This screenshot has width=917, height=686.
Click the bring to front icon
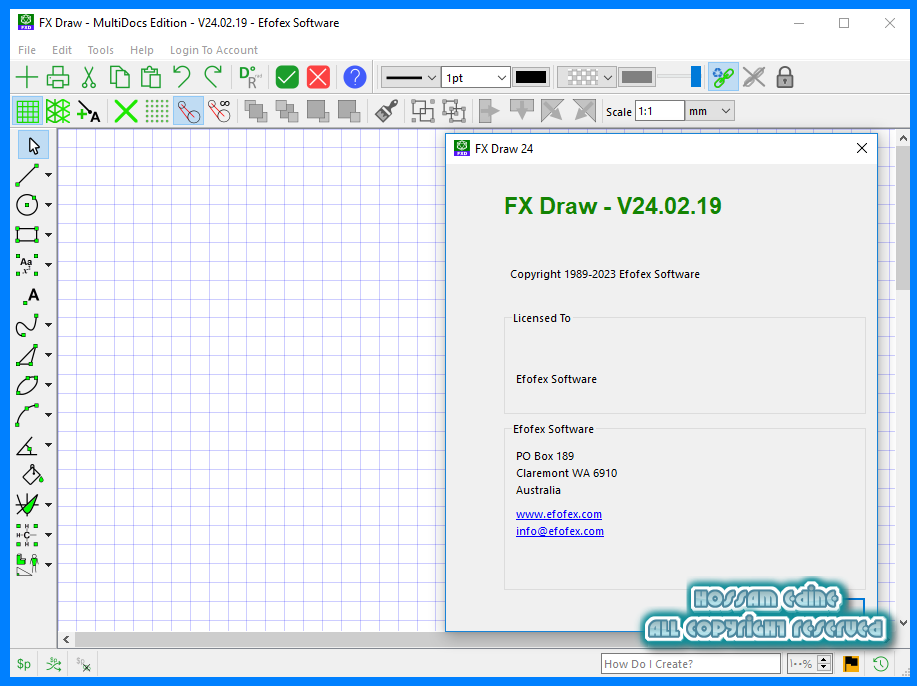256,111
